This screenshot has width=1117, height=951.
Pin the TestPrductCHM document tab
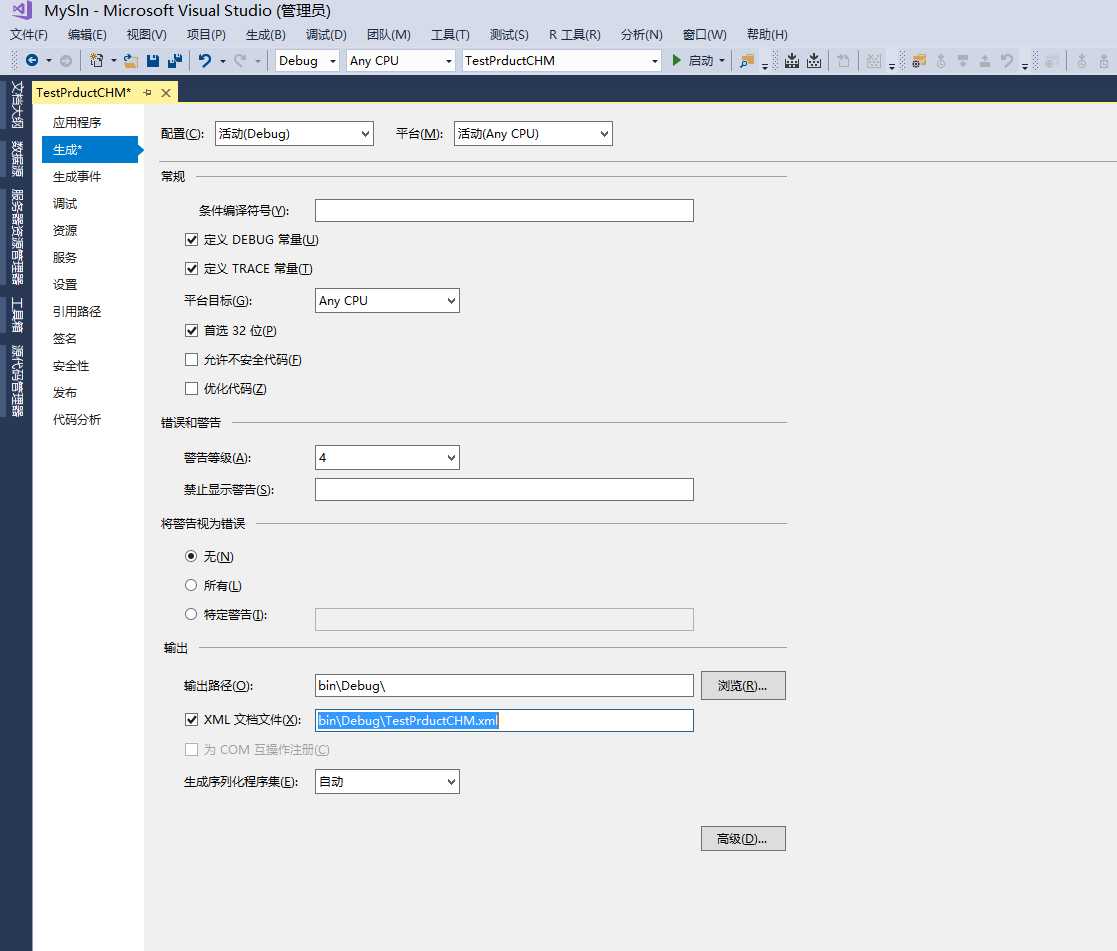click(147, 93)
